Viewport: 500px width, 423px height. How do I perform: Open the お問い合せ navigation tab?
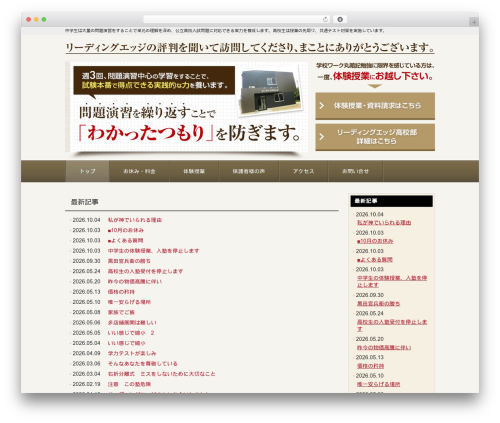pos(355,171)
